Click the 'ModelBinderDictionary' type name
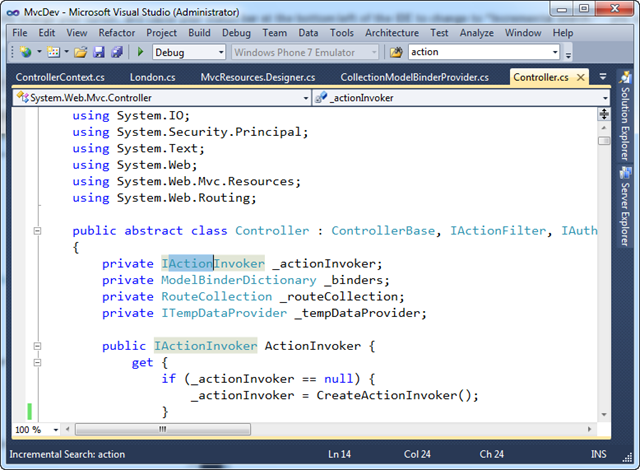 239,280
